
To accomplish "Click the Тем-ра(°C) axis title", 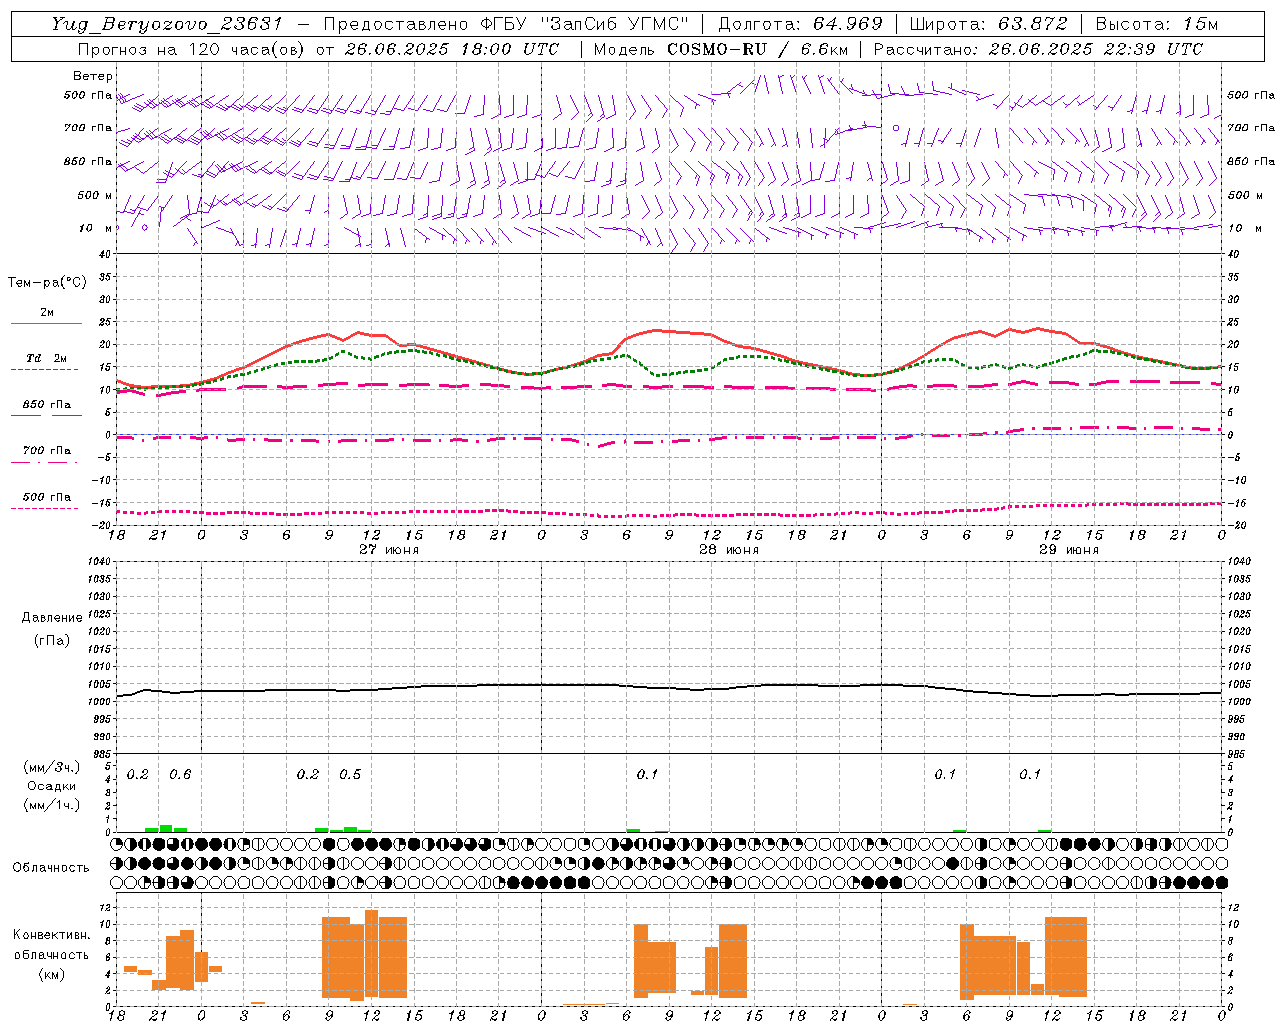I will [47, 283].
